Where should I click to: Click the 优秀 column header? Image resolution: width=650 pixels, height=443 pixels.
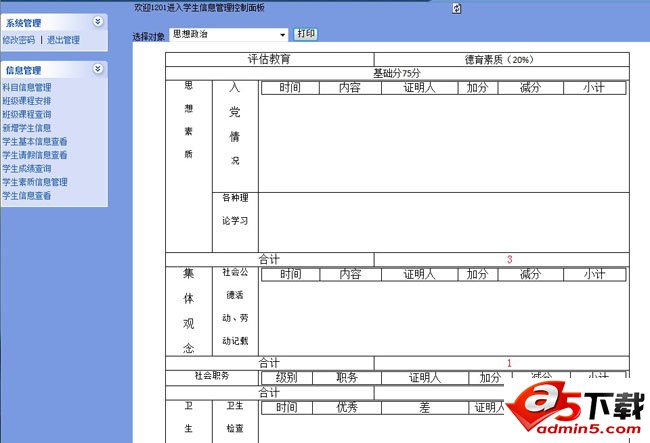pyautogui.click(x=347, y=407)
